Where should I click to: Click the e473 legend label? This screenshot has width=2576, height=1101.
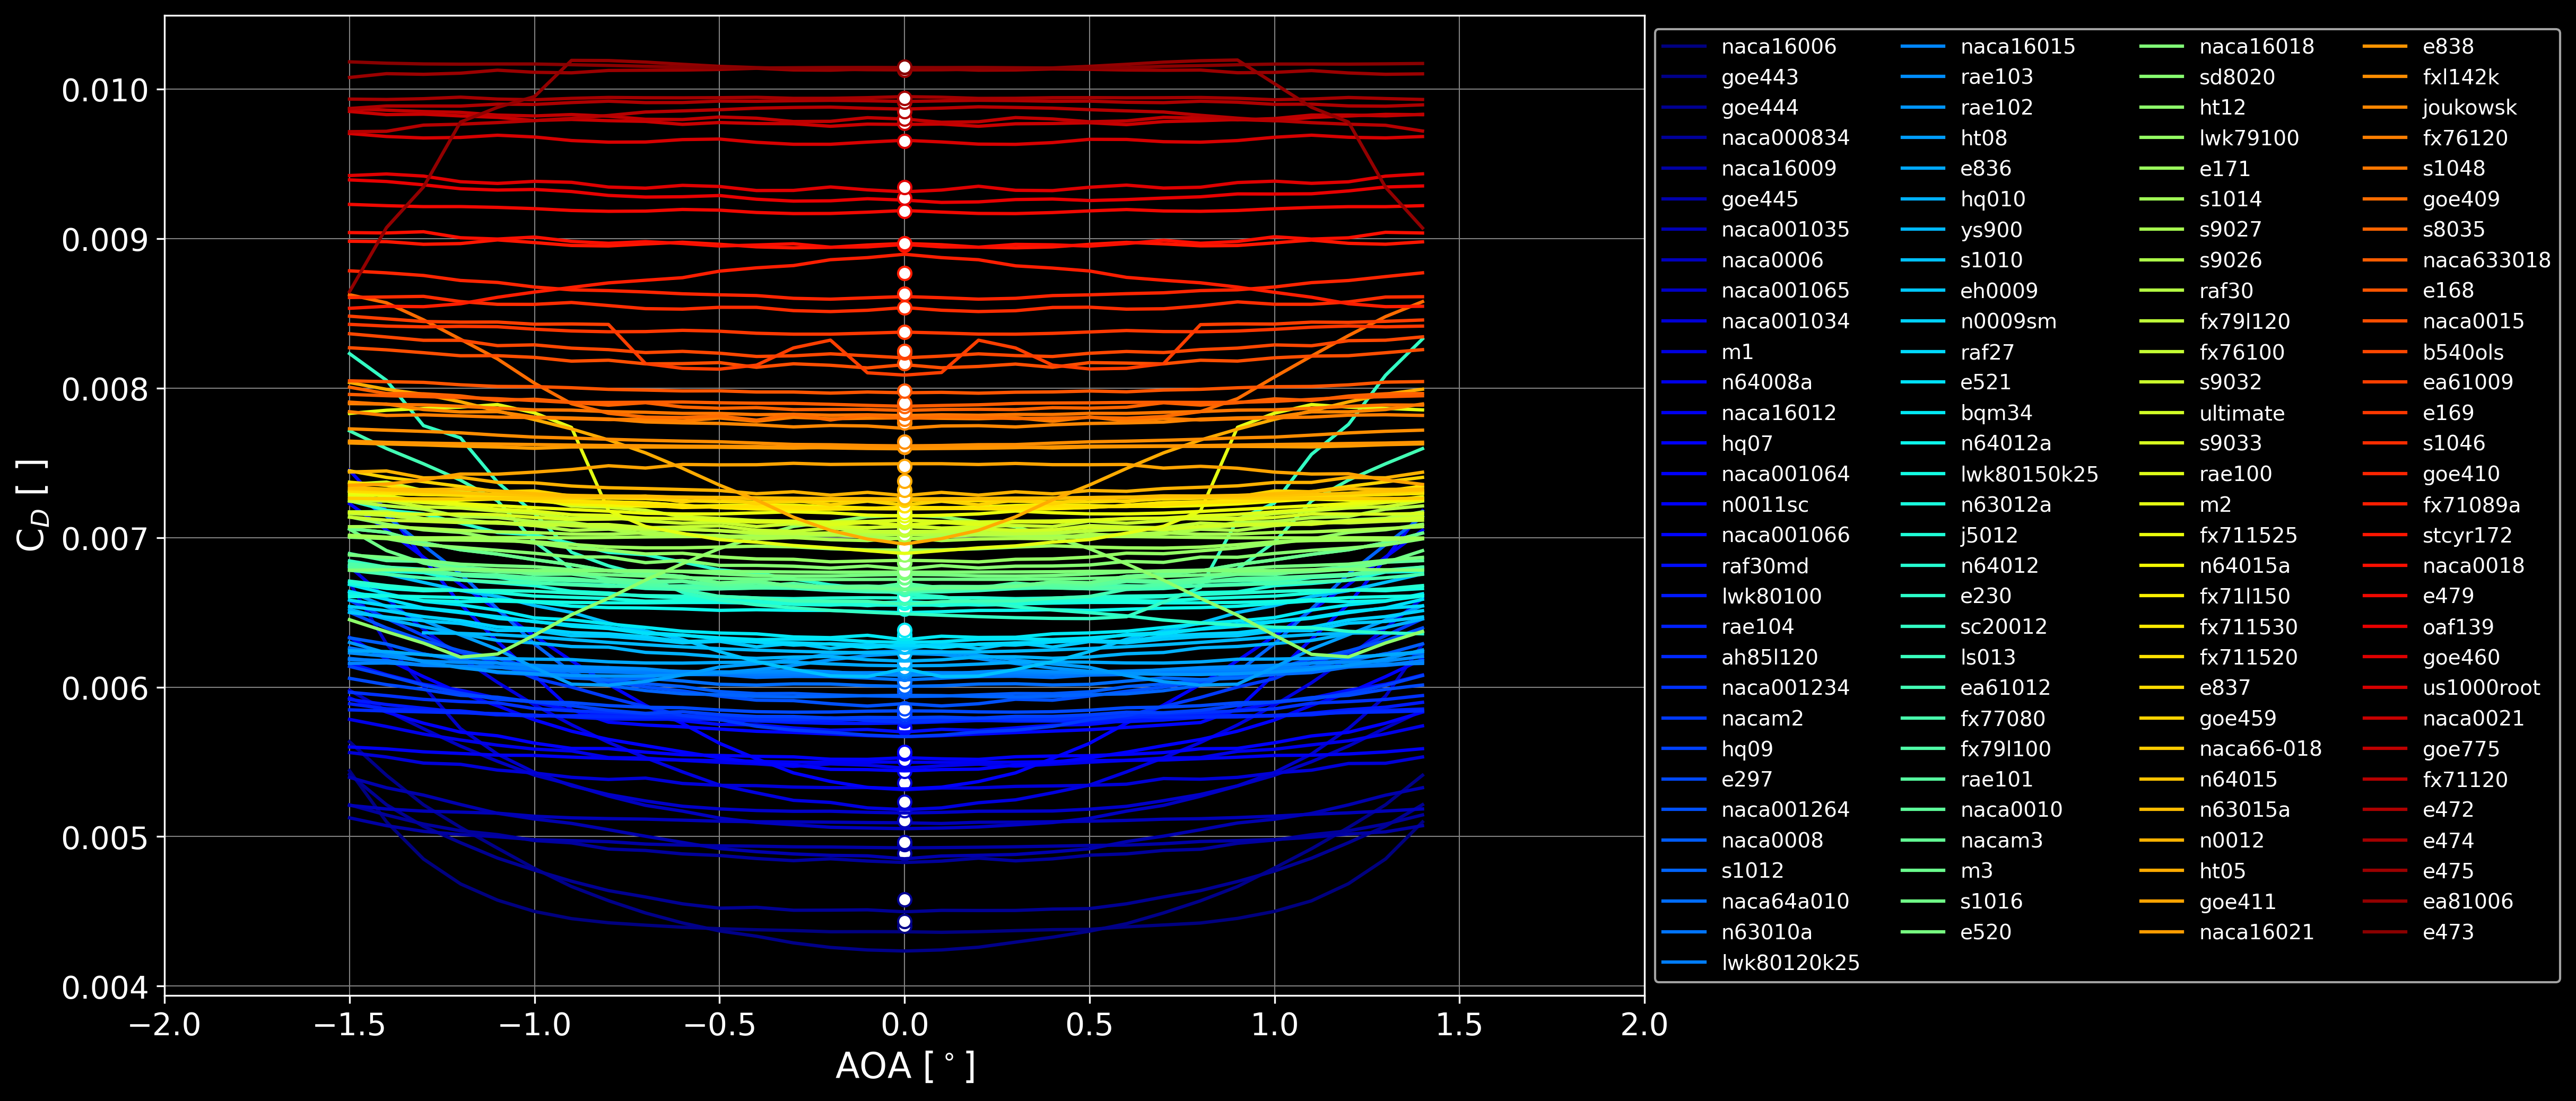pos(2447,932)
